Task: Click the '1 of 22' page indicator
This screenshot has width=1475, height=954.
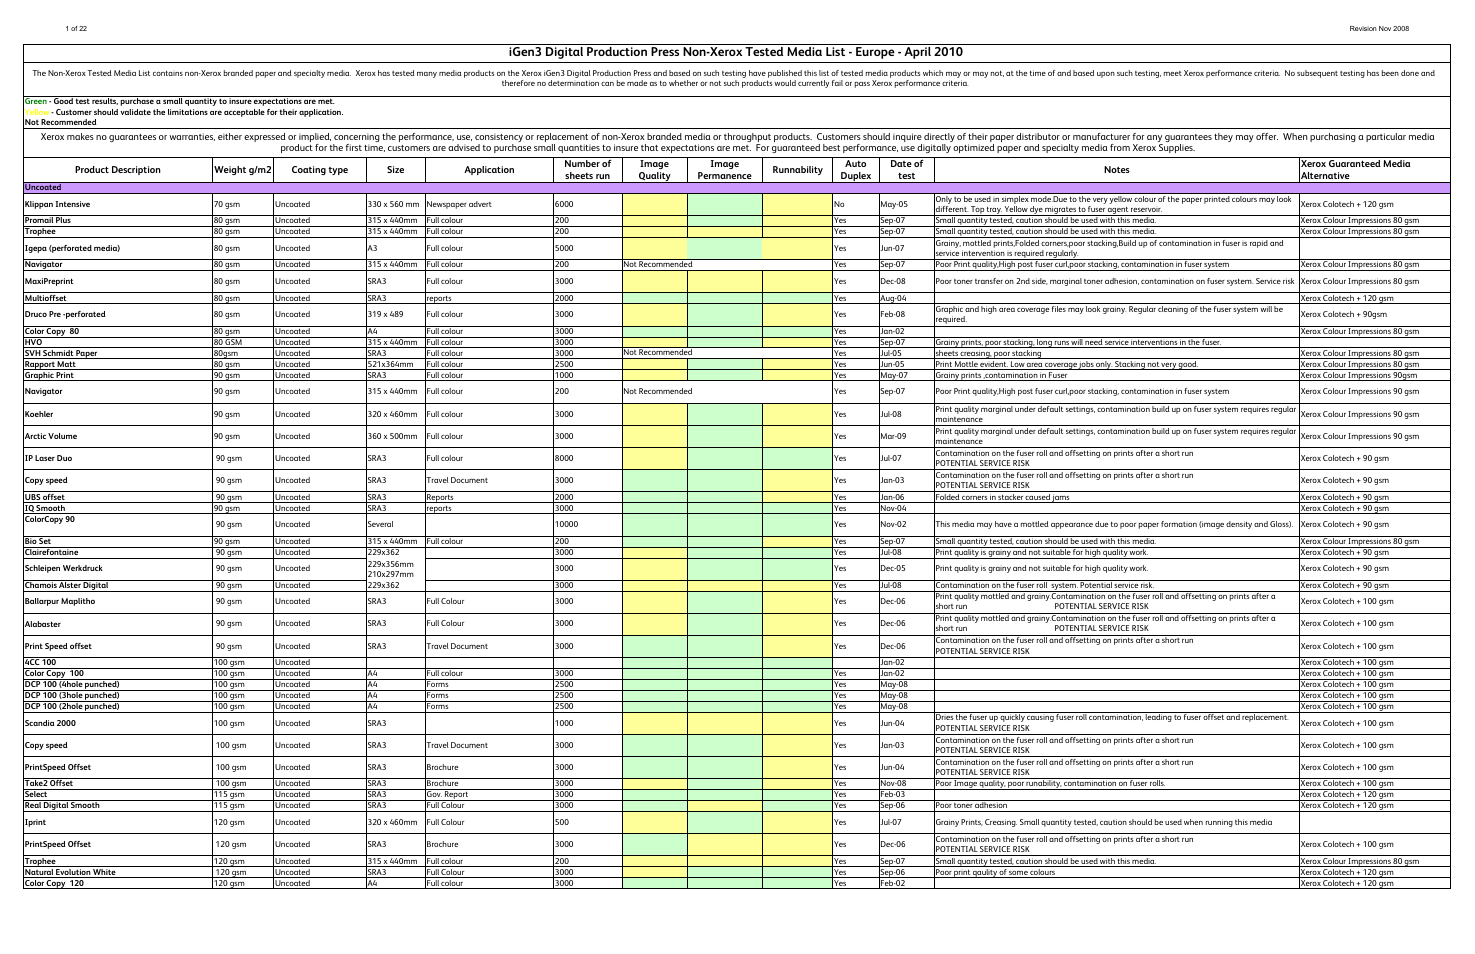Action: (76, 28)
